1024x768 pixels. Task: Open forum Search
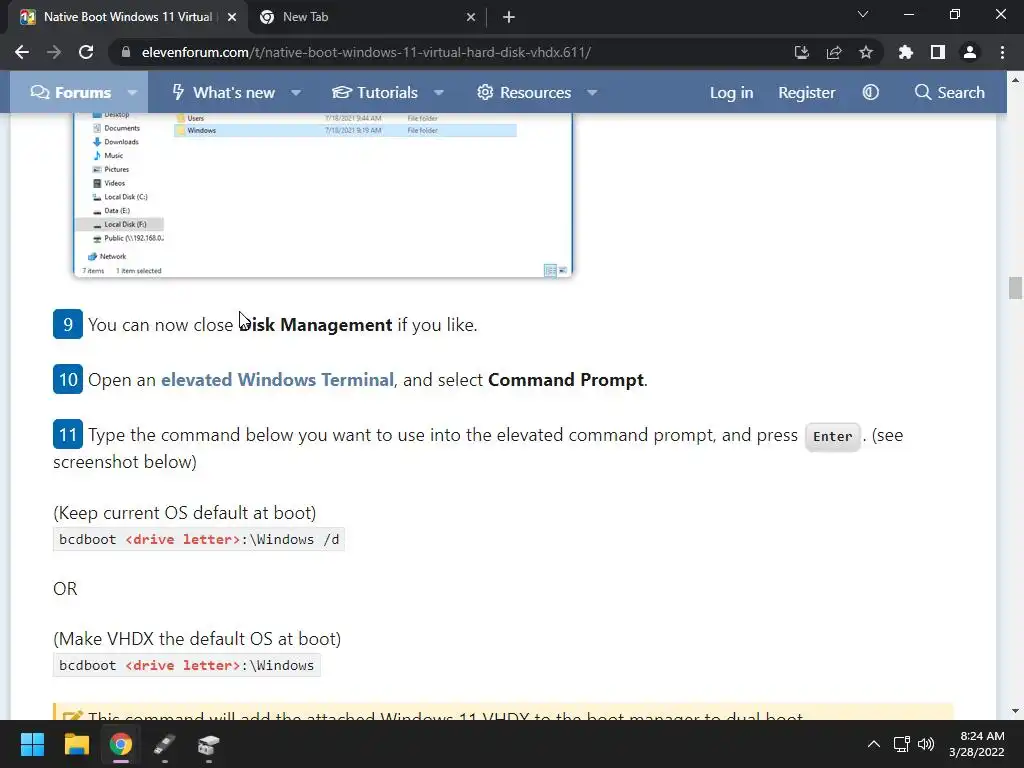950,92
